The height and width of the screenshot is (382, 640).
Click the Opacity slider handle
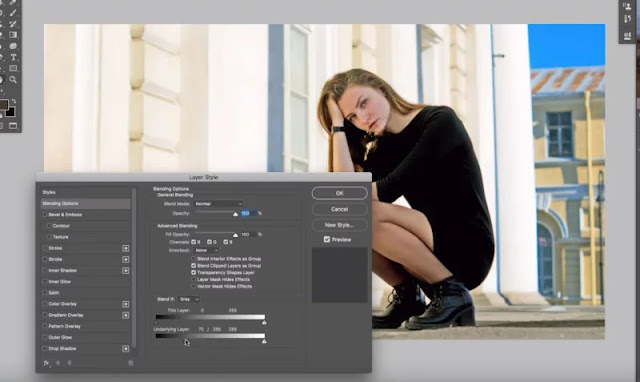tap(236, 214)
